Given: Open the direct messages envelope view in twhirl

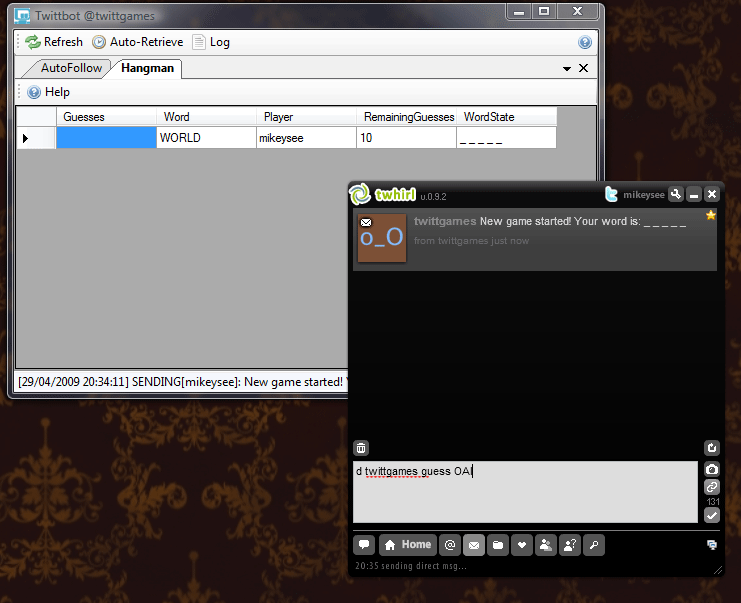Looking at the screenshot, I should [473, 545].
